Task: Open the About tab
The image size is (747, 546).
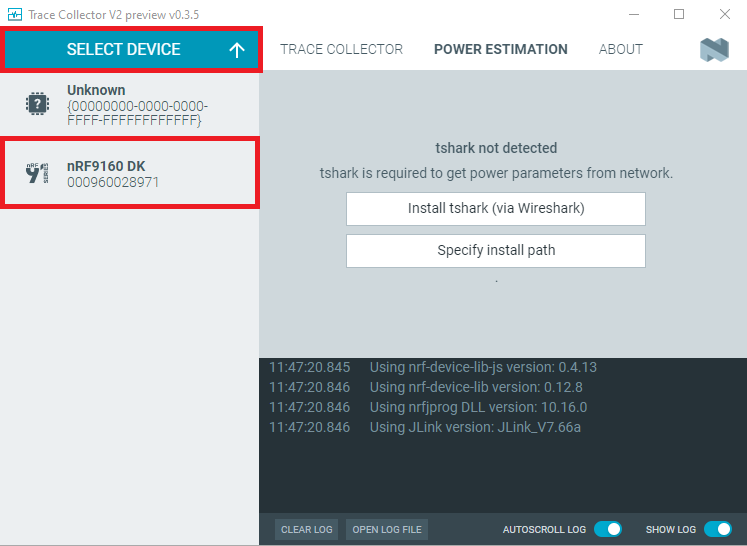Action: [x=620, y=49]
